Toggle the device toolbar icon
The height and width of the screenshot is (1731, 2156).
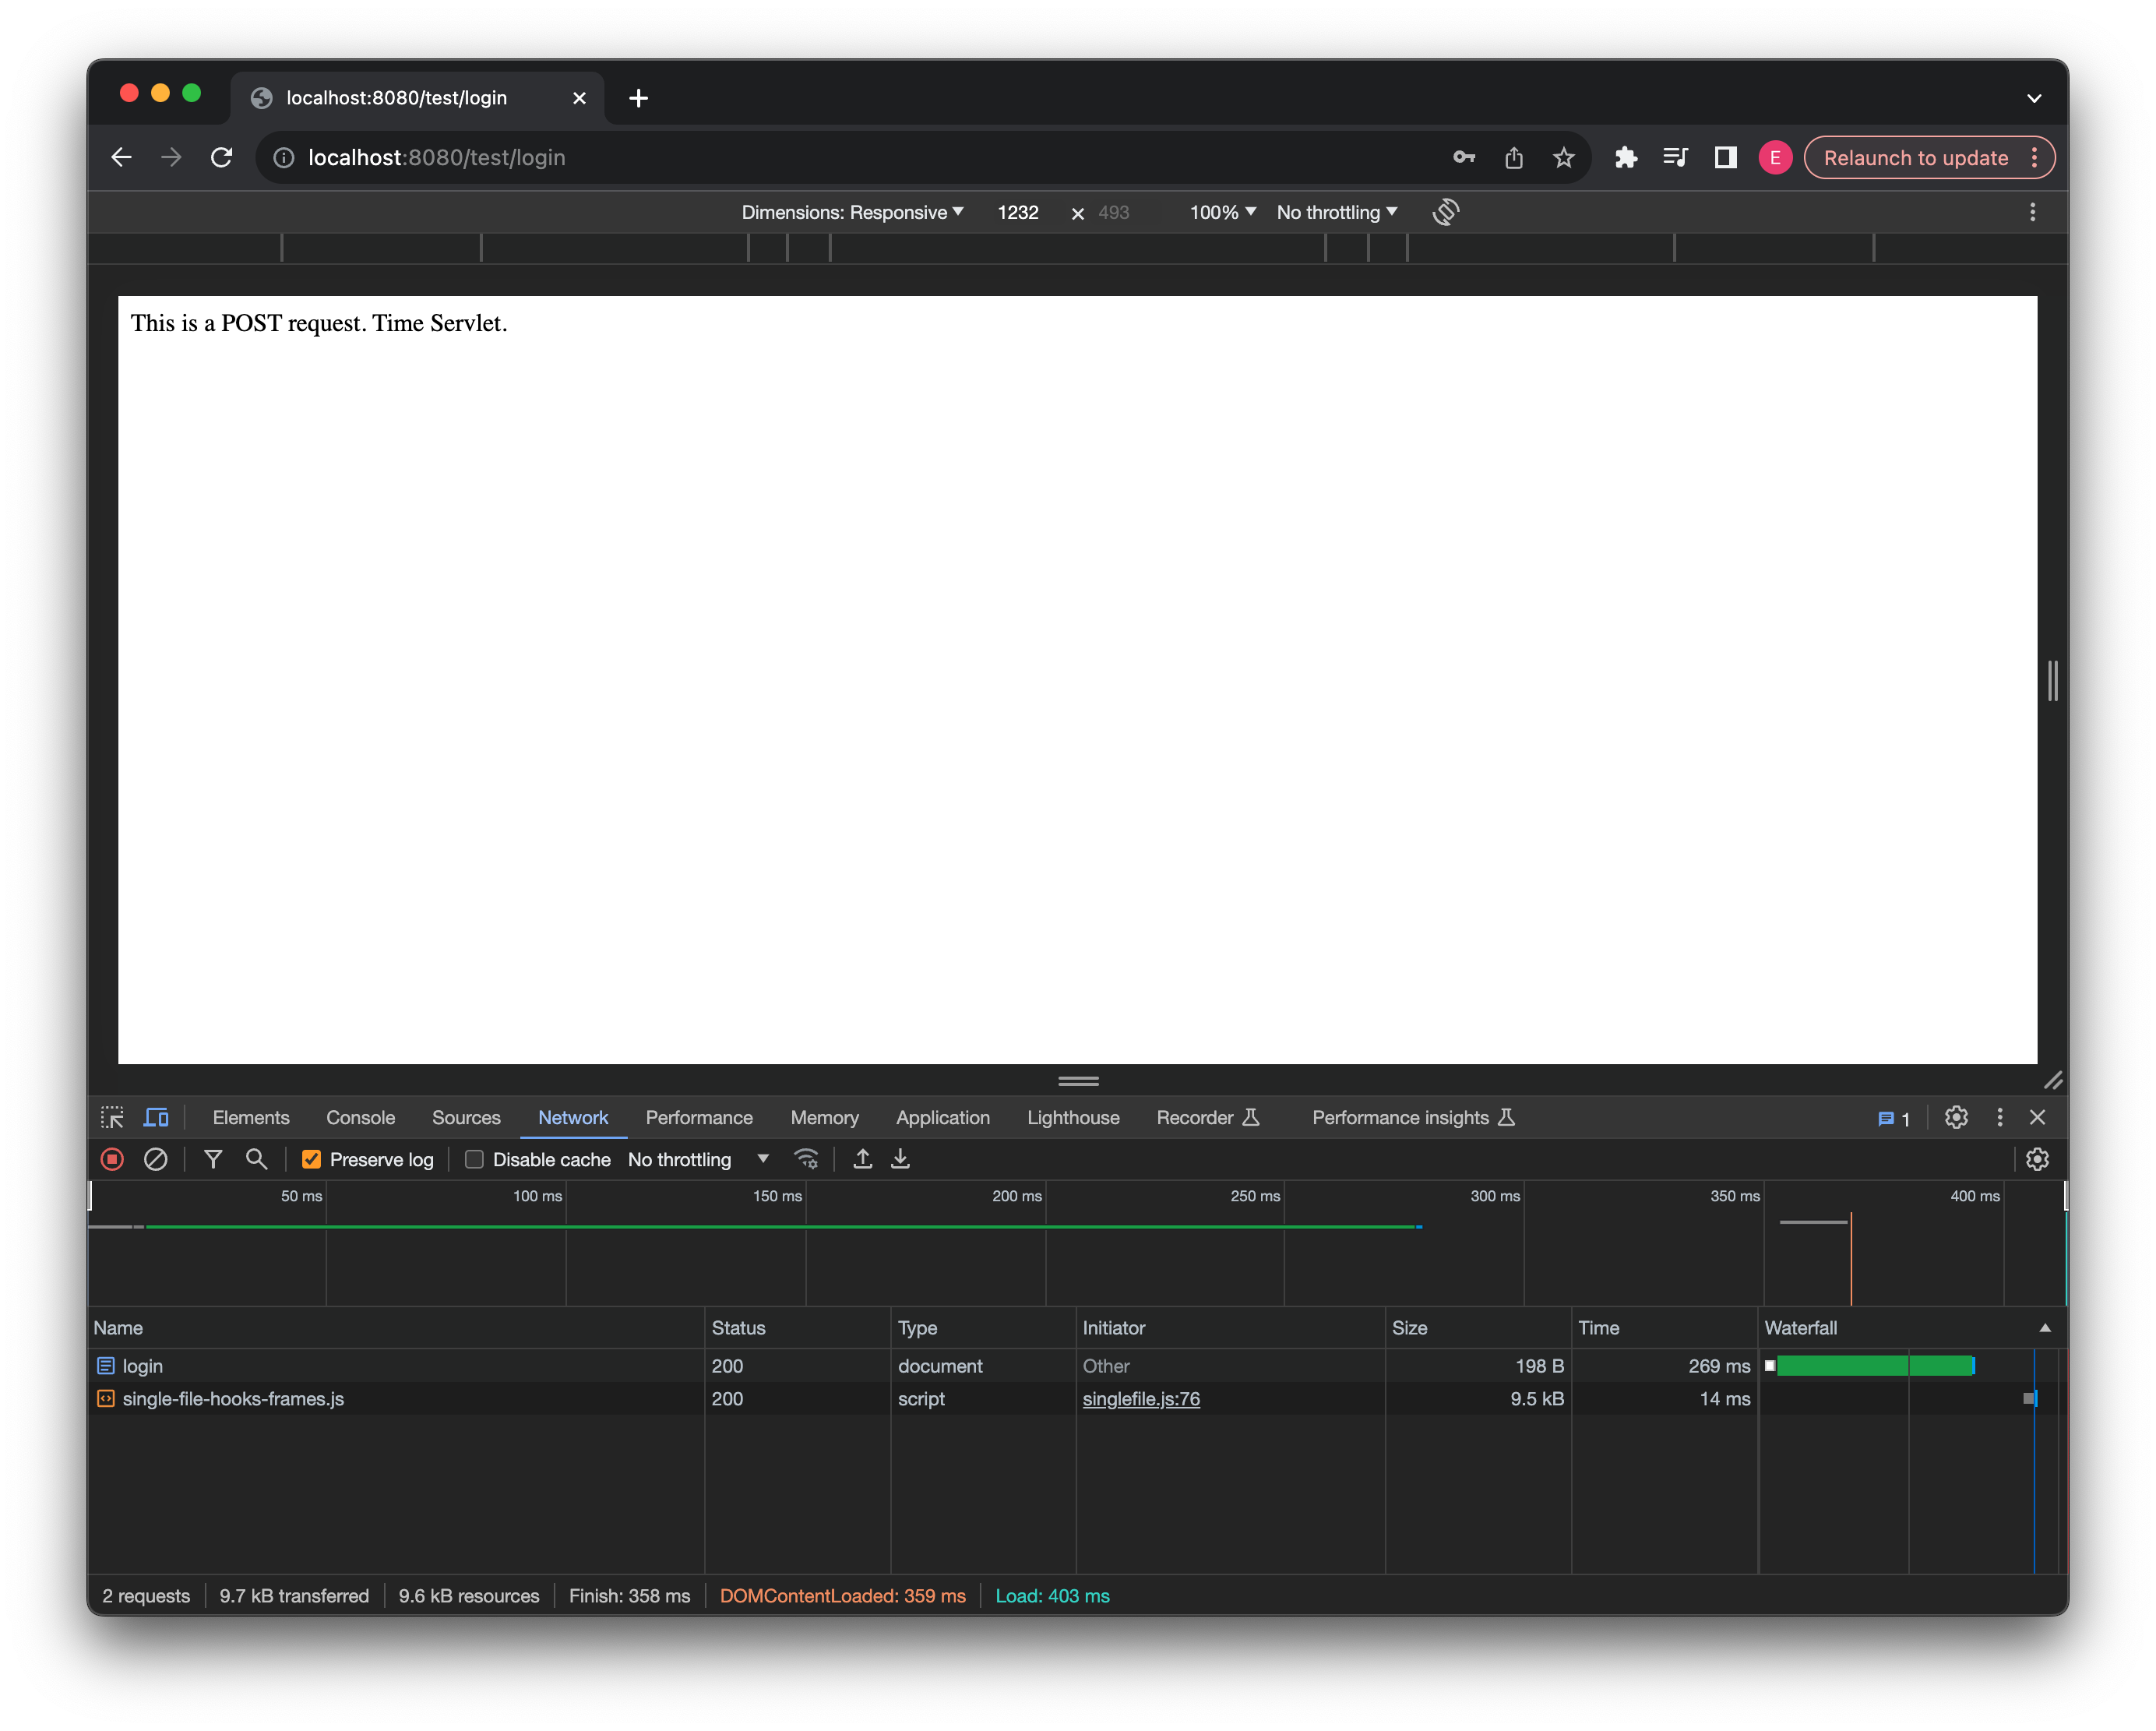point(156,1117)
